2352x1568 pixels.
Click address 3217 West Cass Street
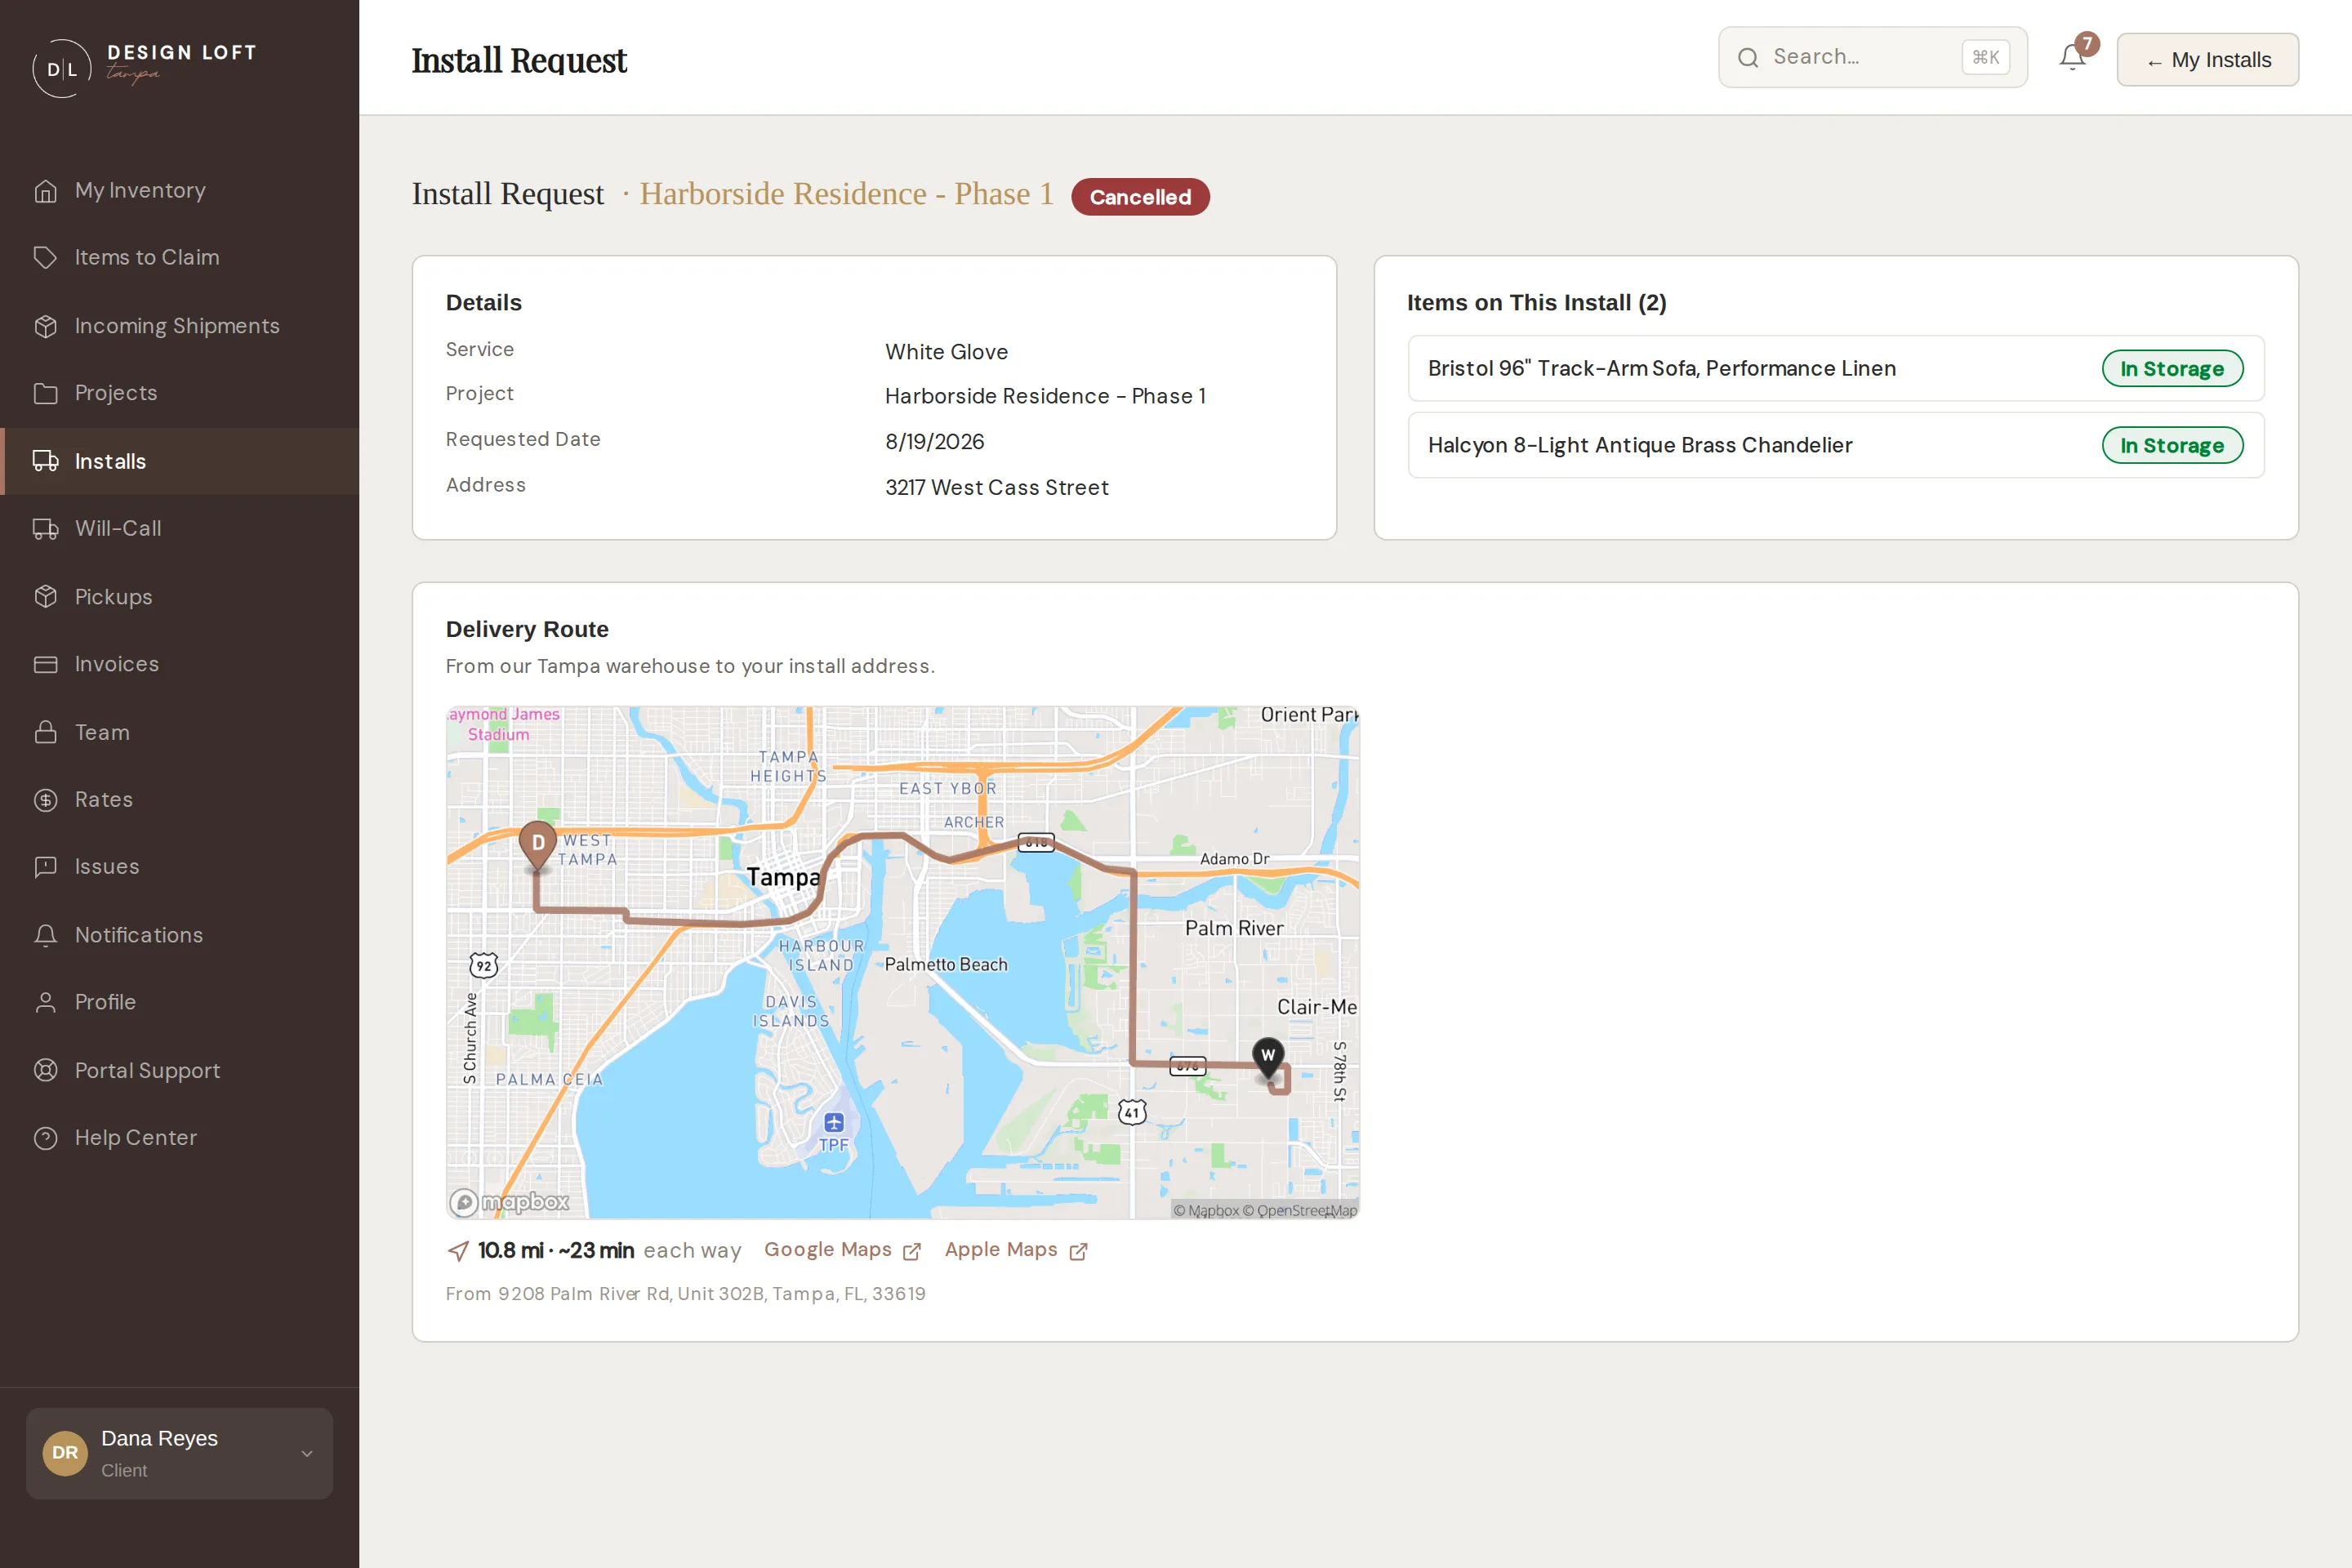[x=996, y=488]
